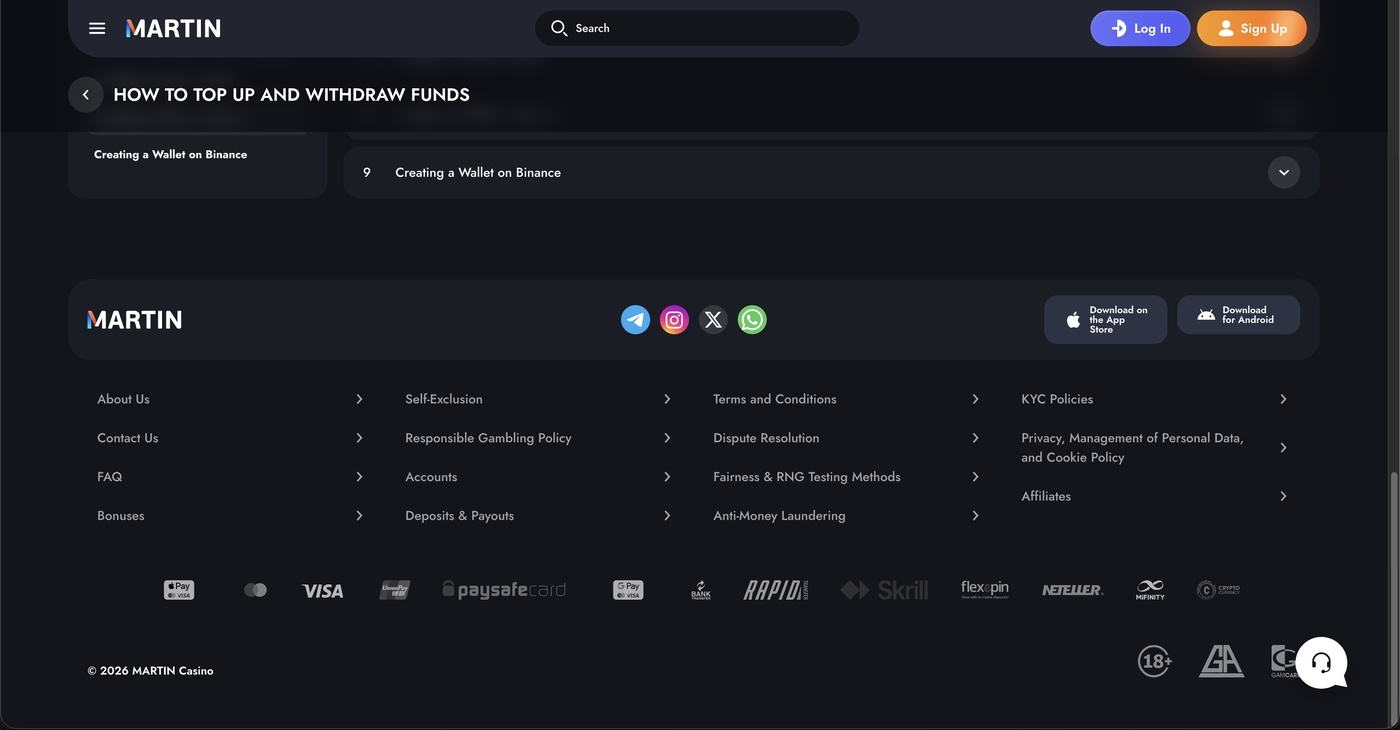1400x730 pixels.
Task: Click the chevron next to Terms and Conditions
Action: 975,399
